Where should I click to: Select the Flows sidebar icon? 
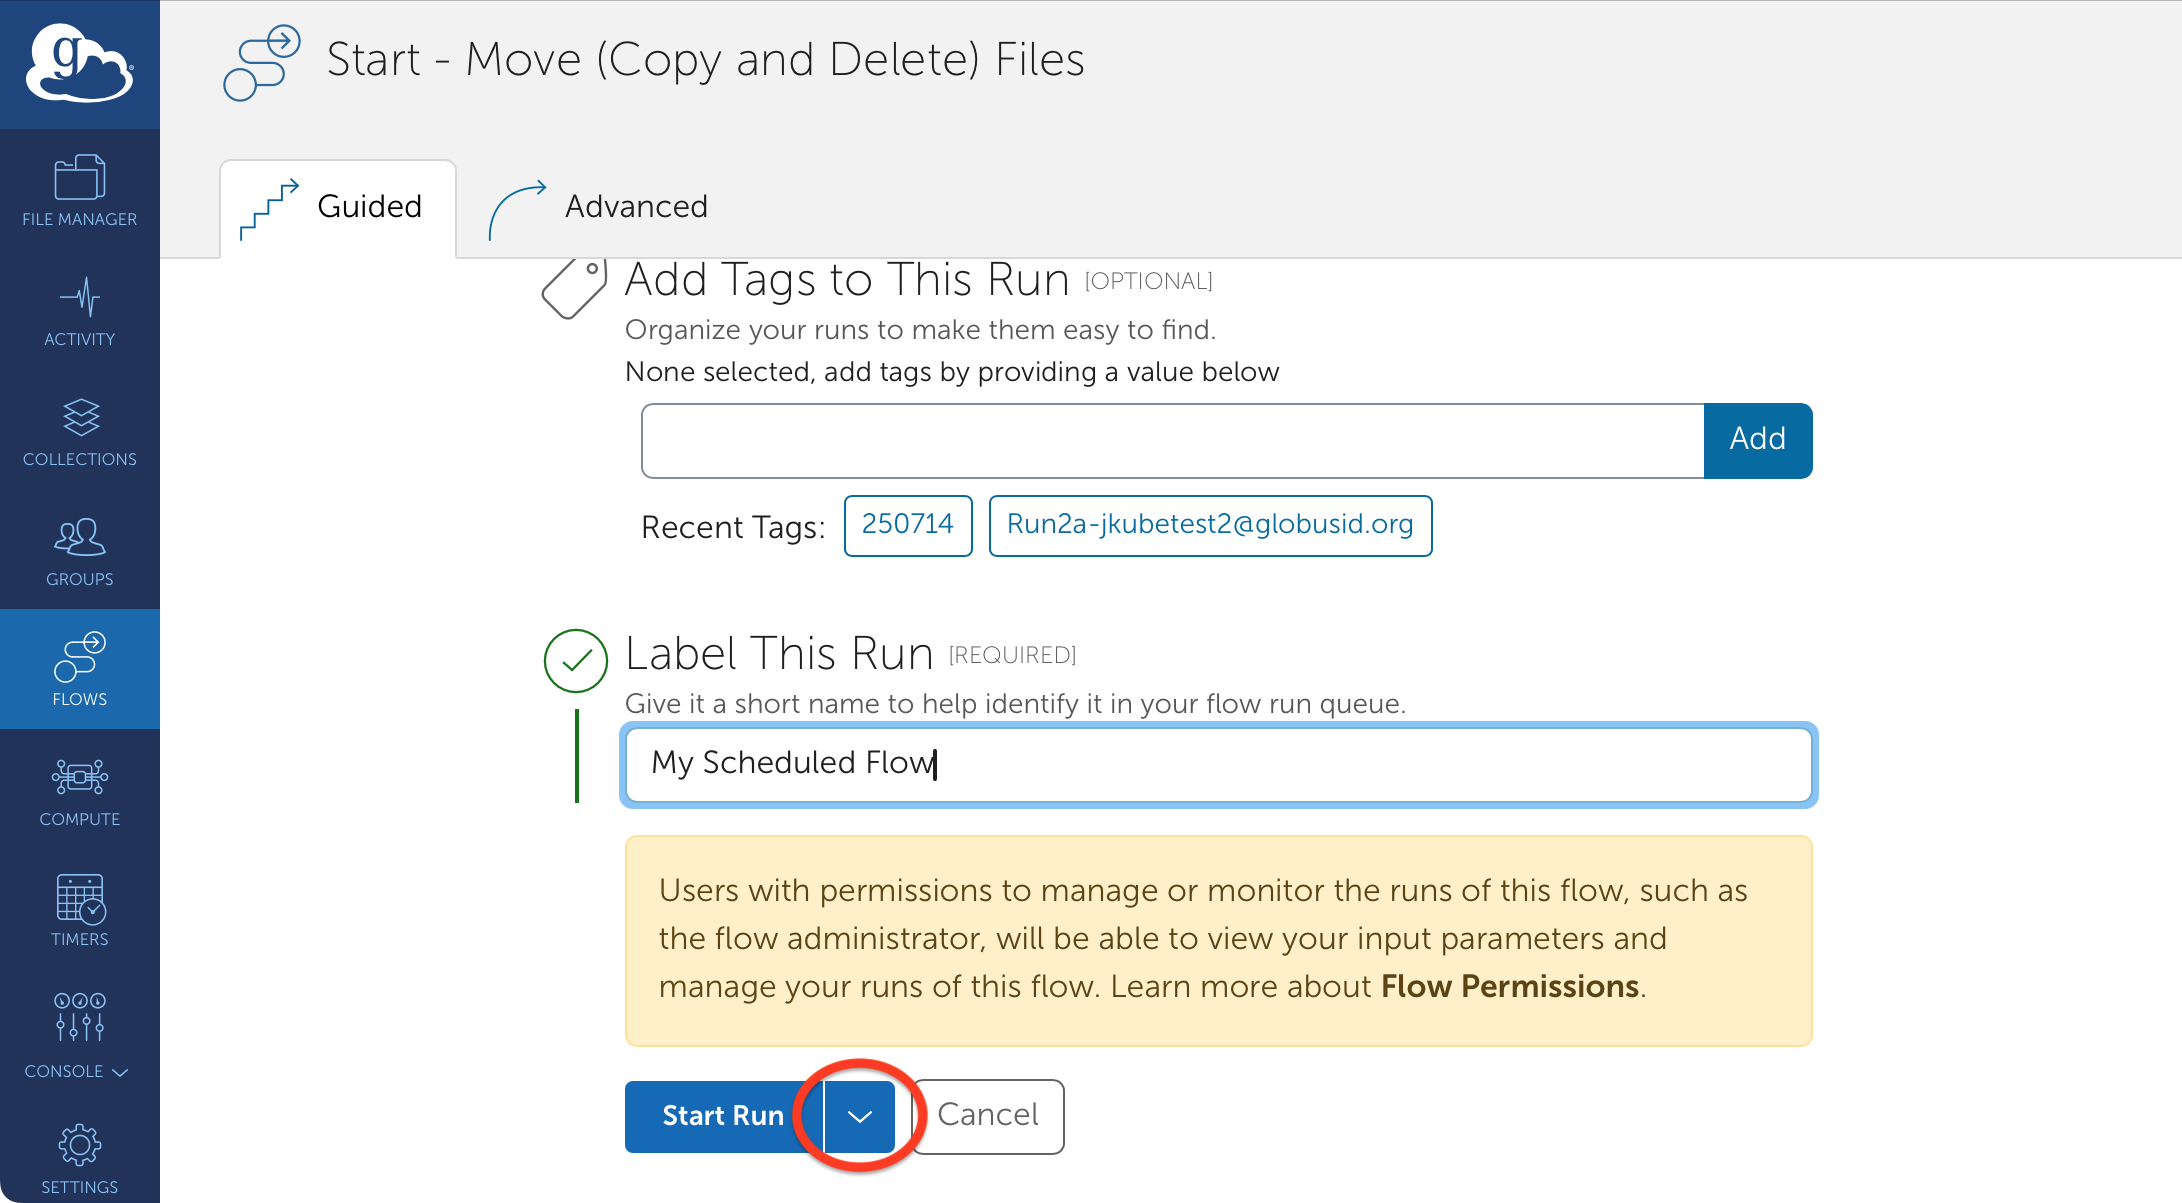pyautogui.click(x=79, y=669)
